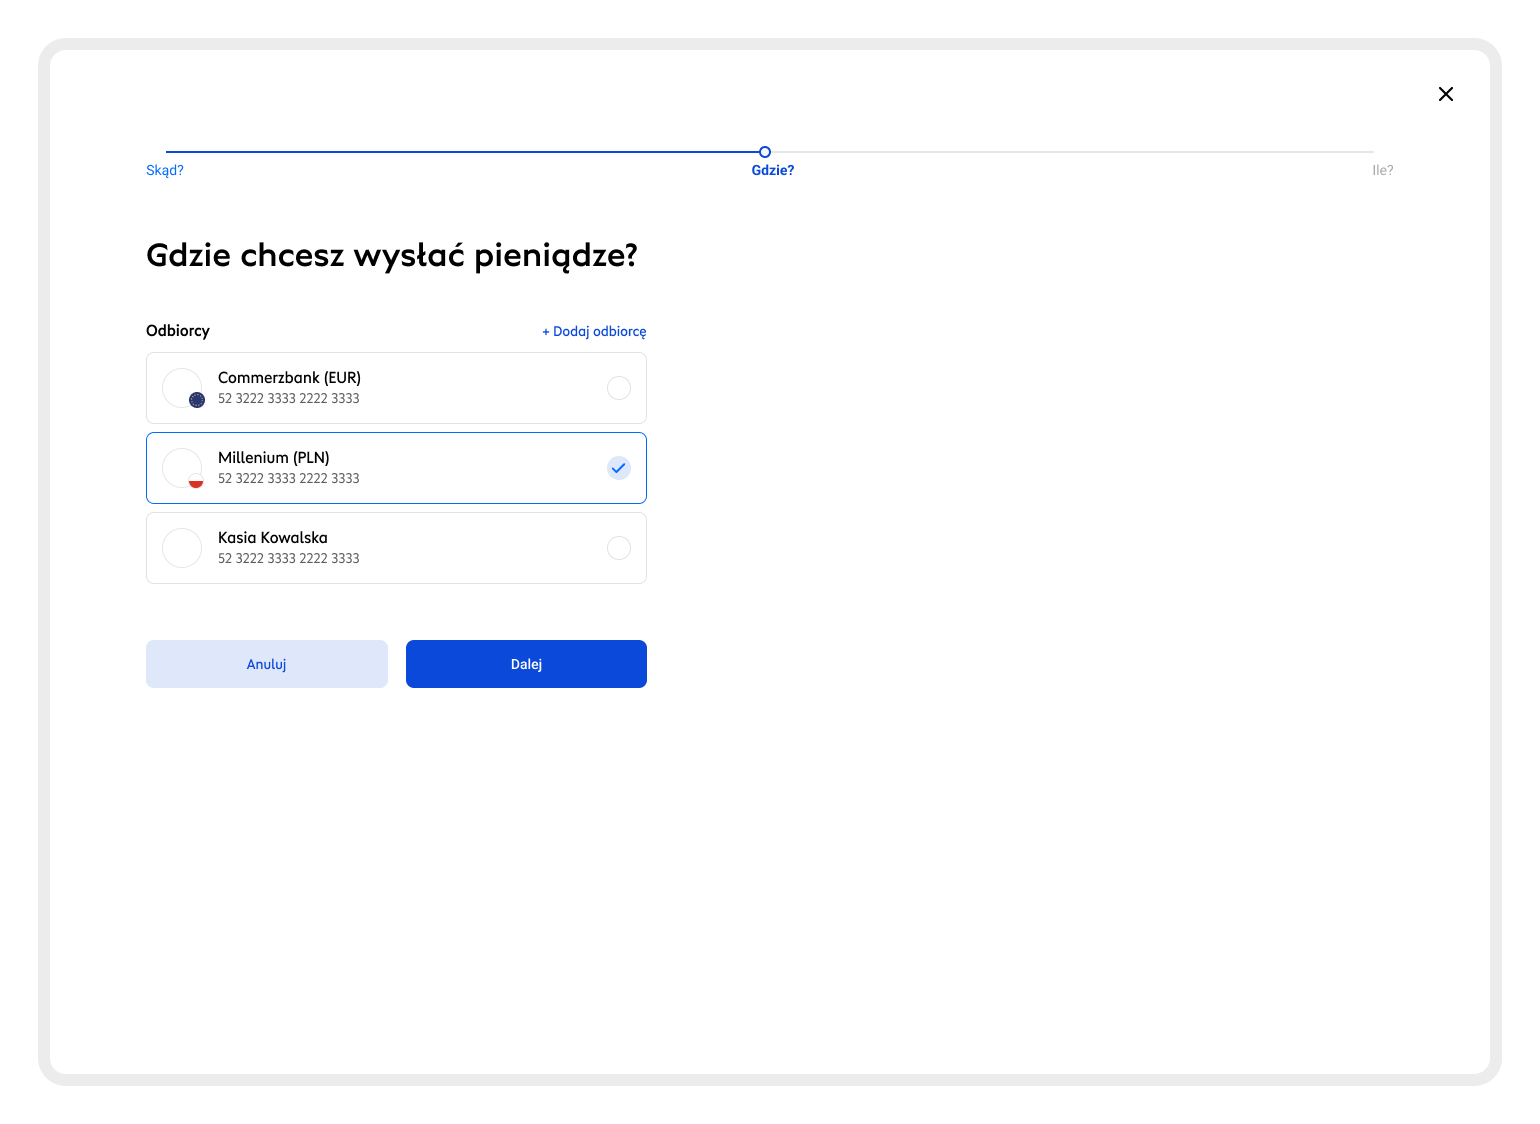Click the current step marker circle
This screenshot has width=1540, height=1124.
click(x=765, y=152)
